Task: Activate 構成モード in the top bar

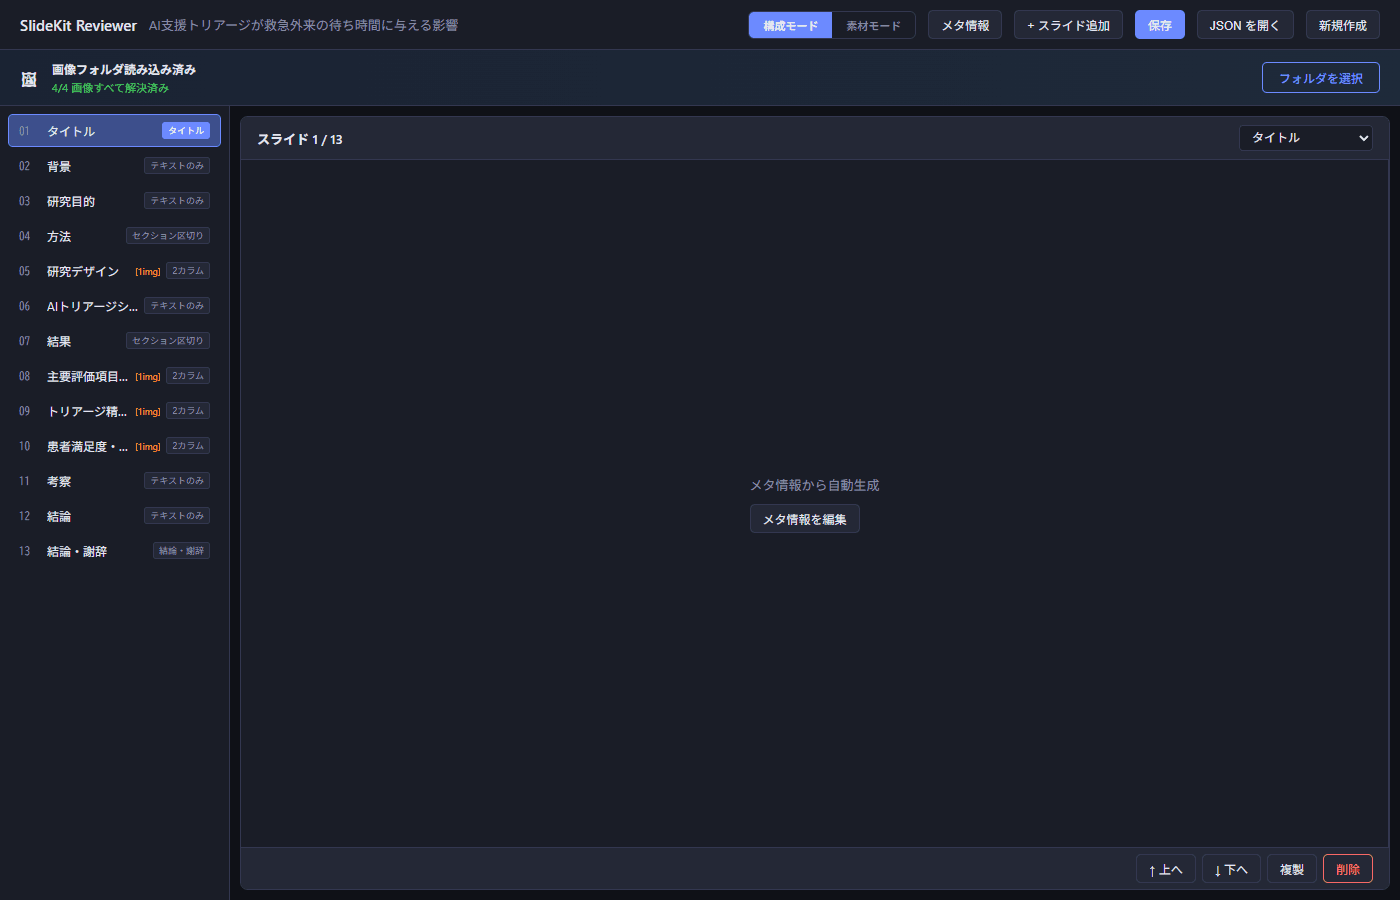Action: click(x=790, y=24)
